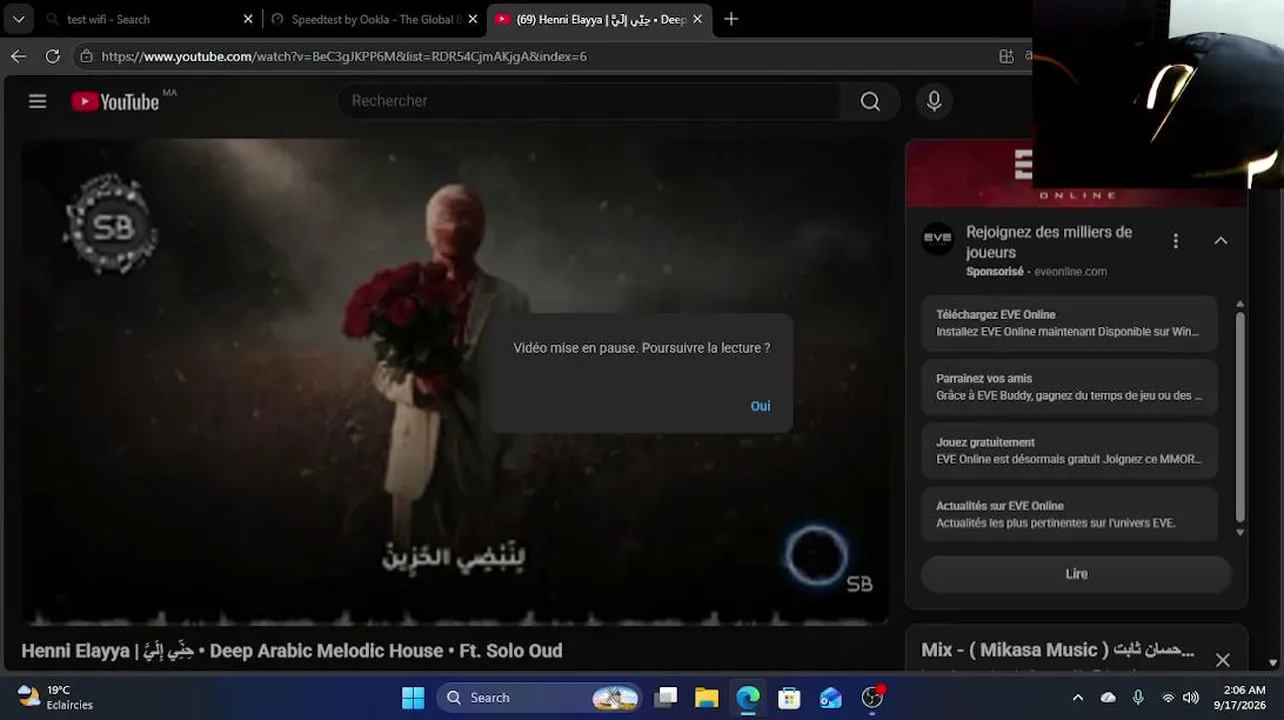Start voice search with the microphone icon
The width and height of the screenshot is (1284, 720).
(934, 101)
